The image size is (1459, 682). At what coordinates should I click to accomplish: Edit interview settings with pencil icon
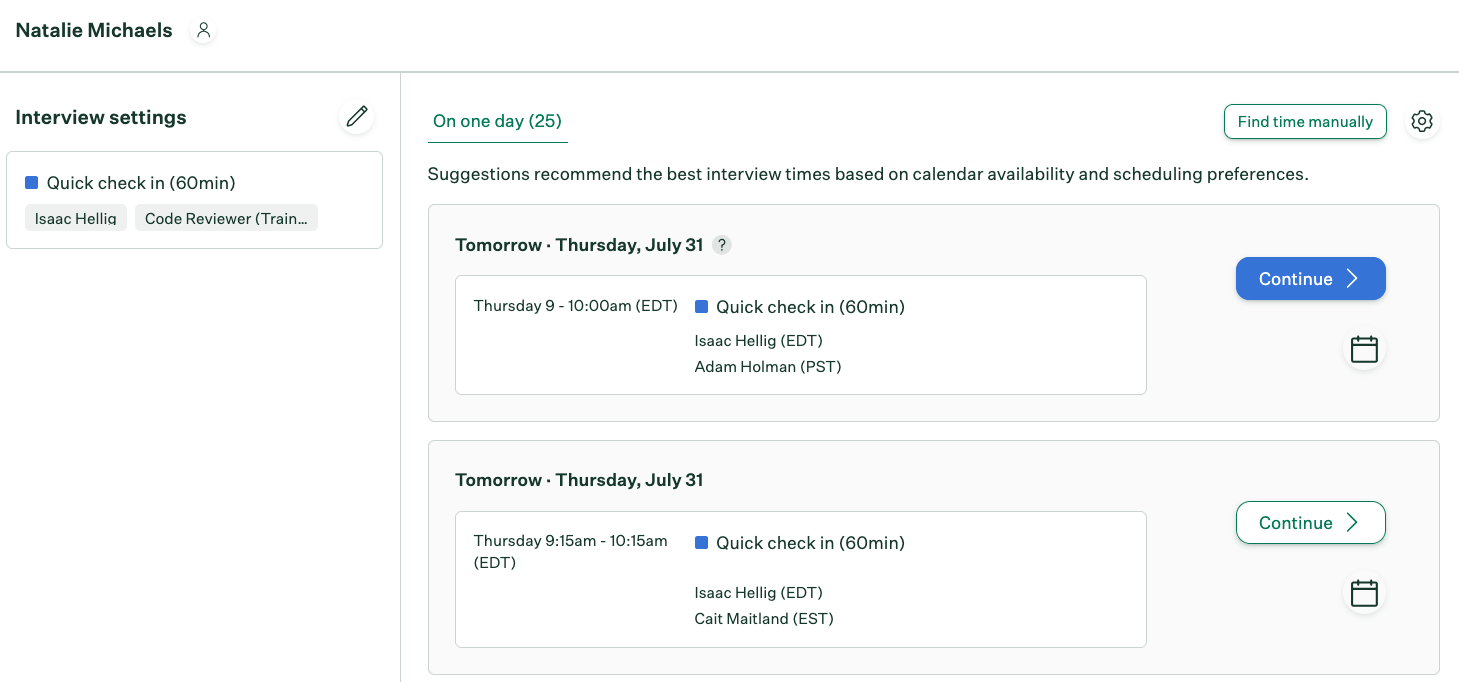pyautogui.click(x=357, y=117)
